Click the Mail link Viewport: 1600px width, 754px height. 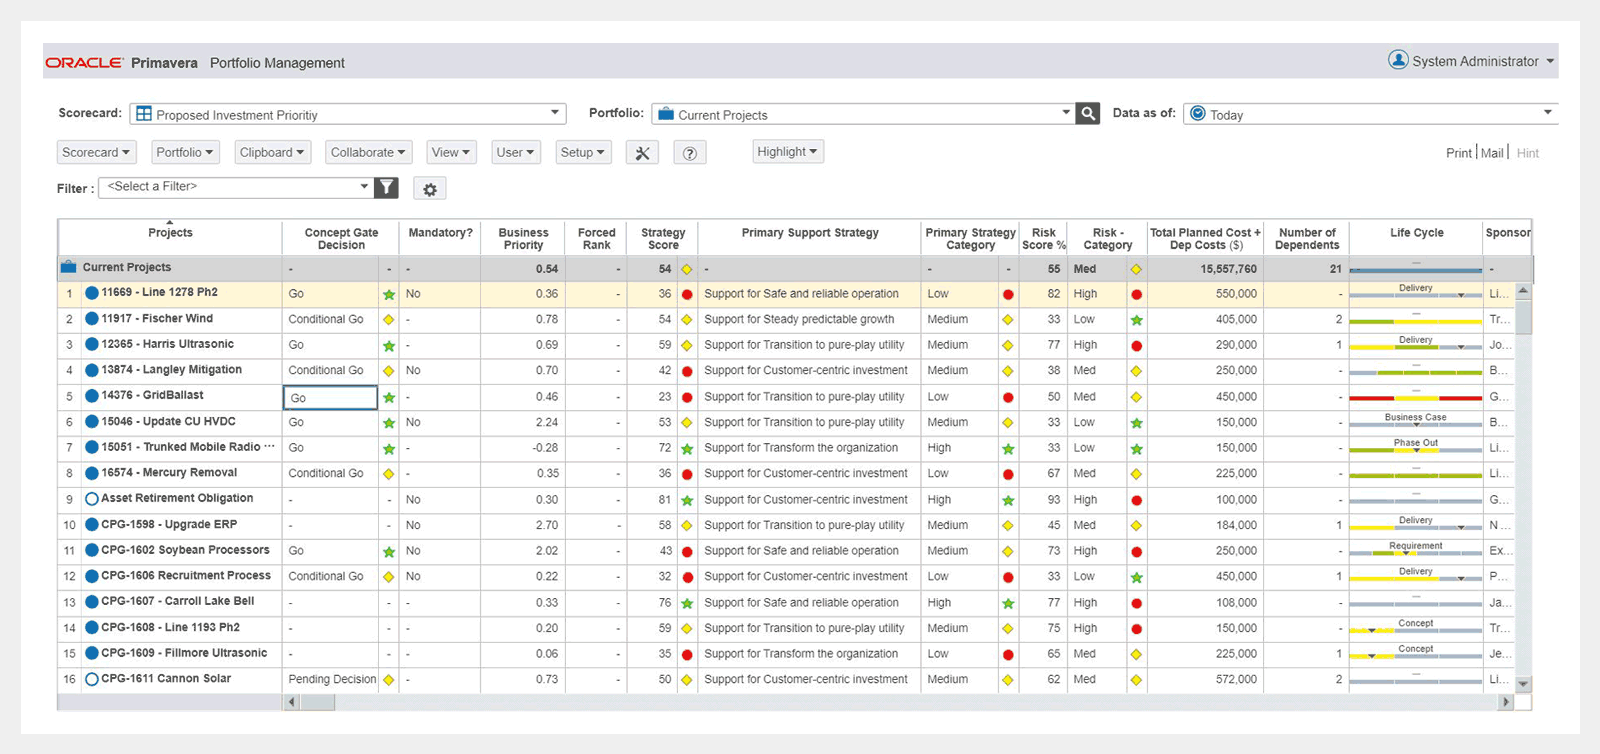(1492, 153)
